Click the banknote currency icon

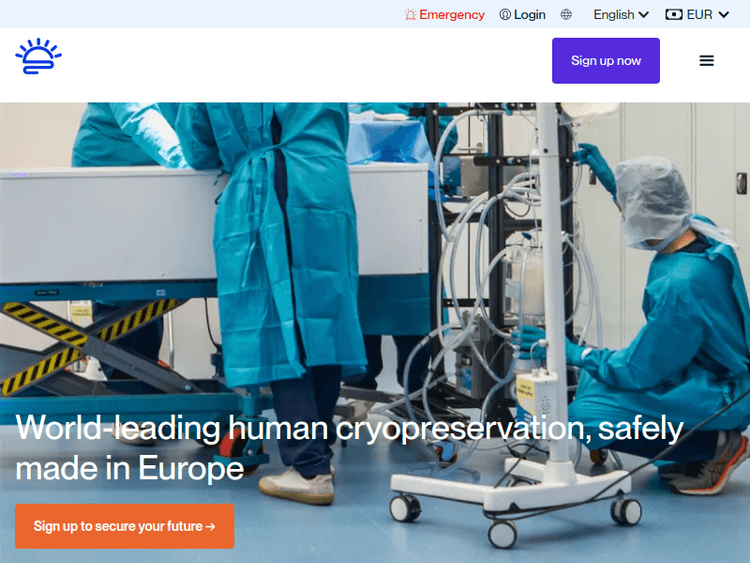[673, 15]
